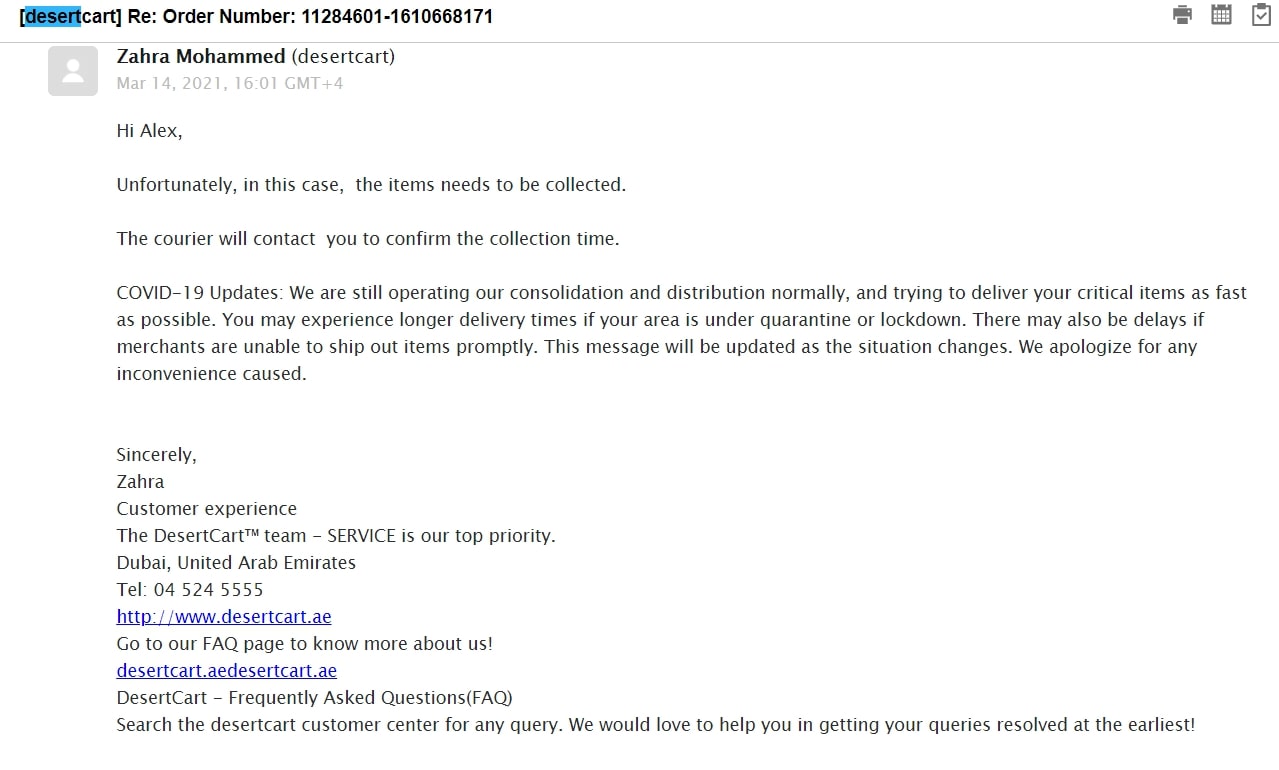The height and width of the screenshot is (770, 1279).
Task: Click the COVID-19 Updates paragraph
Action: [x=682, y=333]
